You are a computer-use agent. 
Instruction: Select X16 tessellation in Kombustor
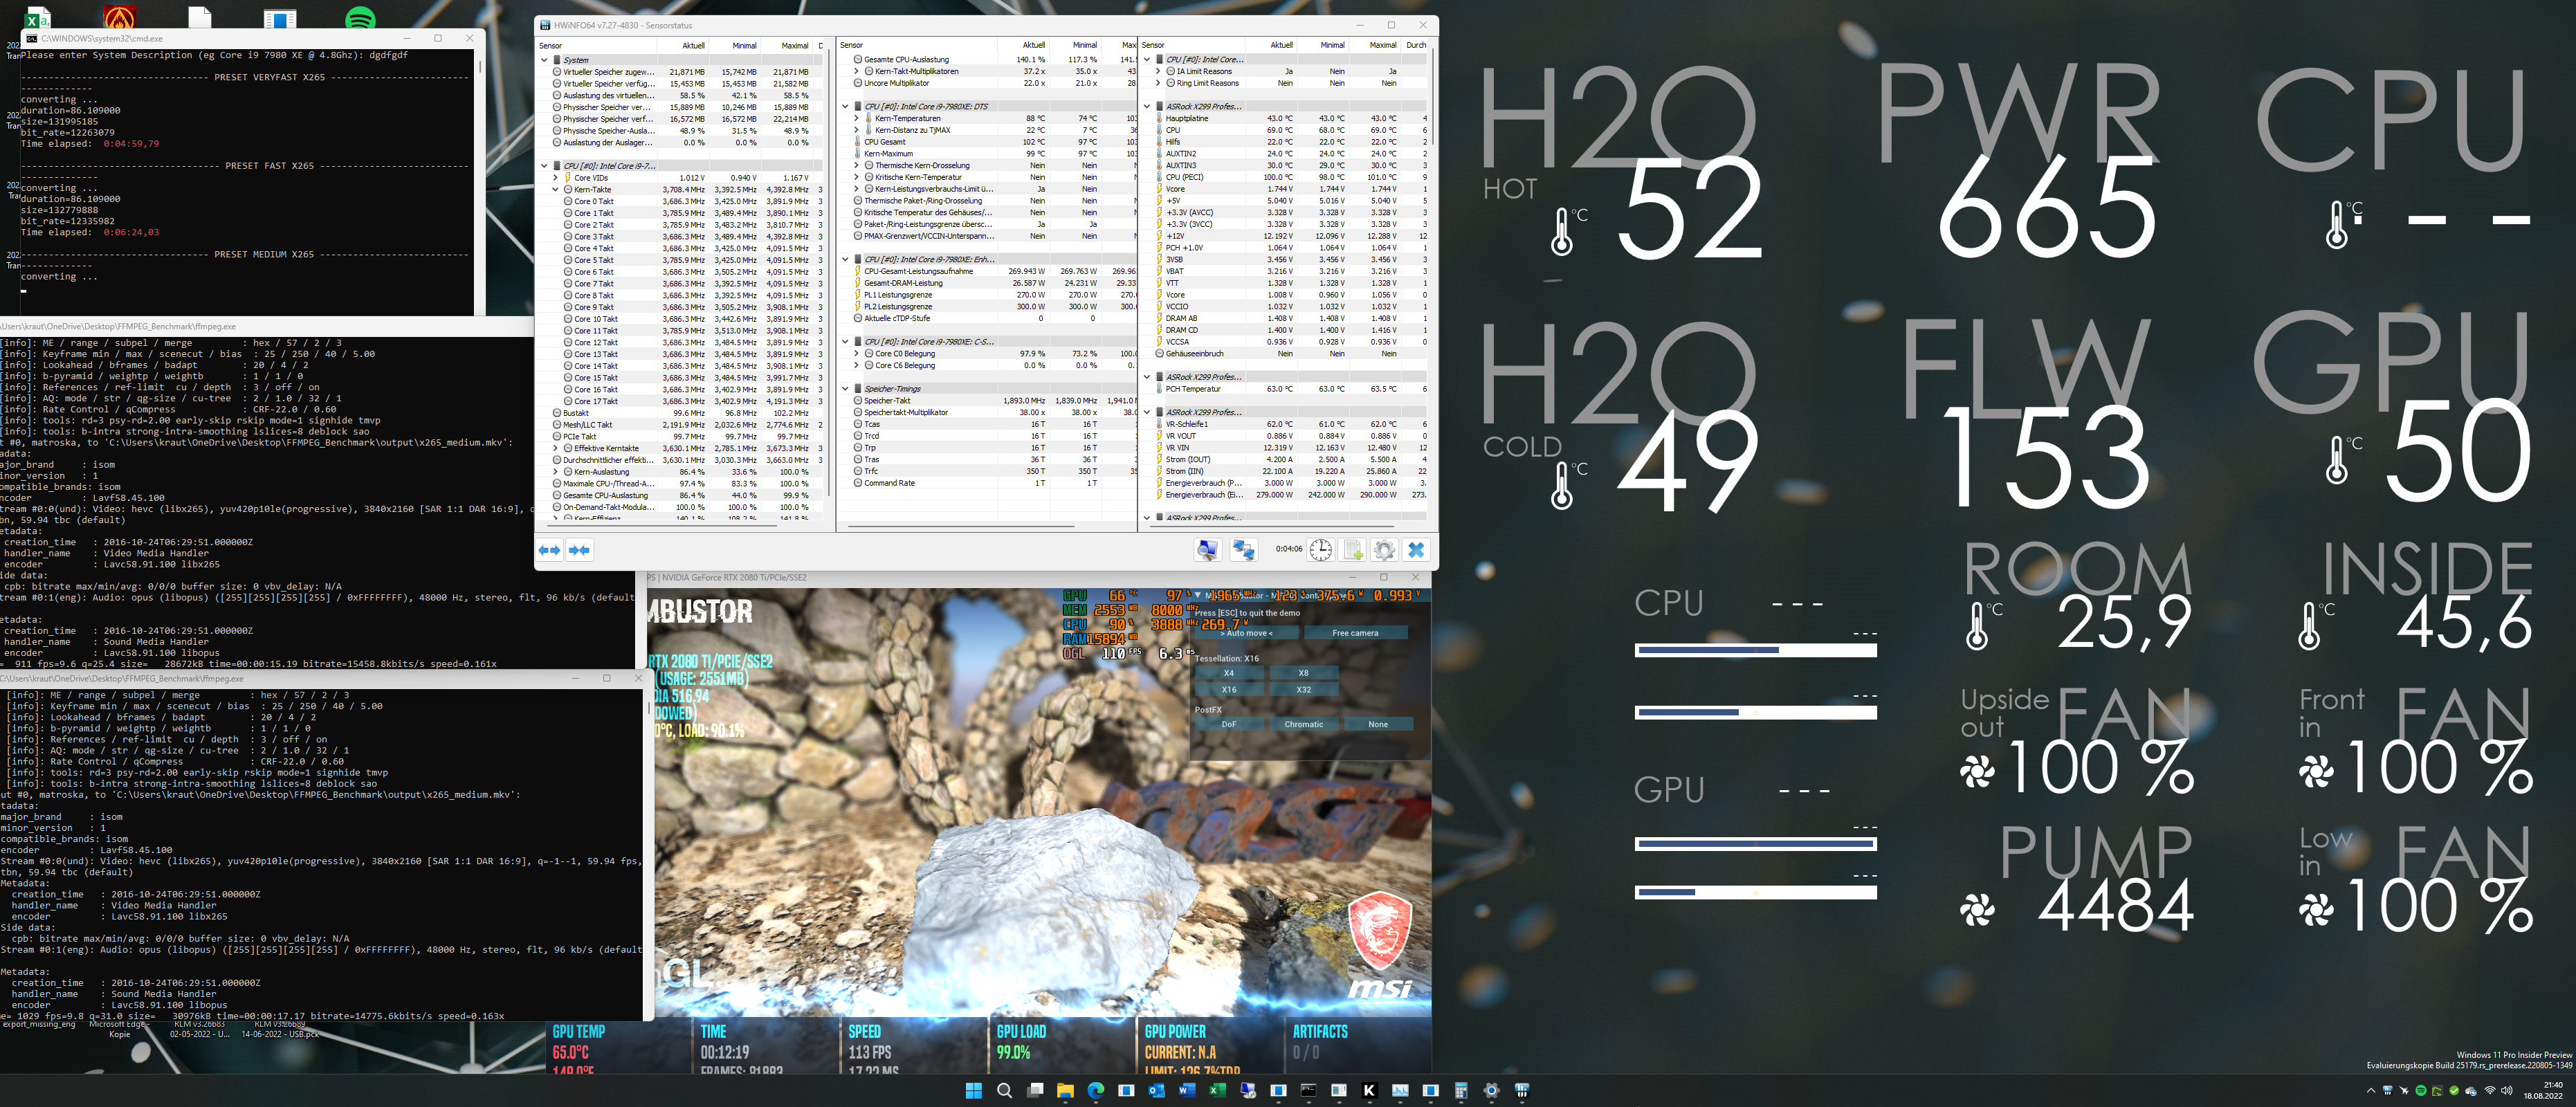click(x=1229, y=689)
